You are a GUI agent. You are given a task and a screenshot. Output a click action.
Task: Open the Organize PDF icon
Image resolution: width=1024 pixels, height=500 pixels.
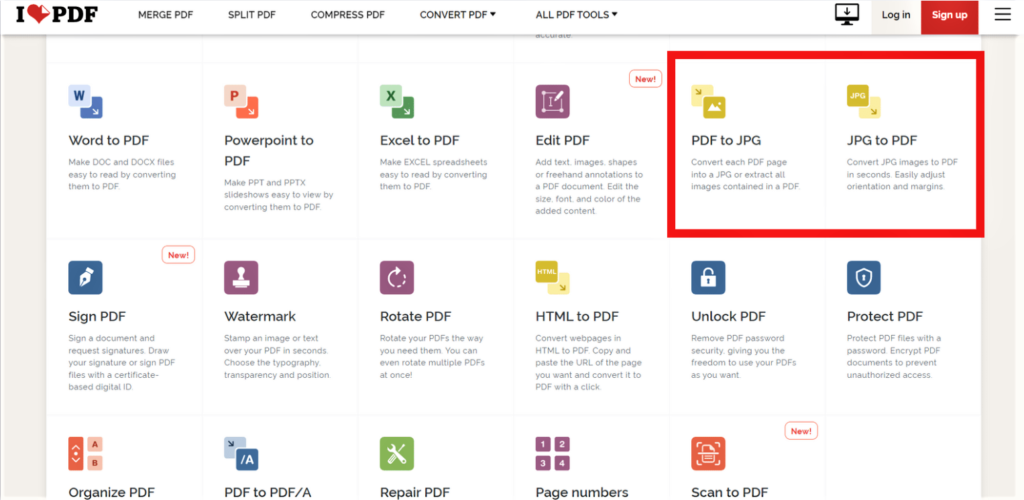[86, 454]
